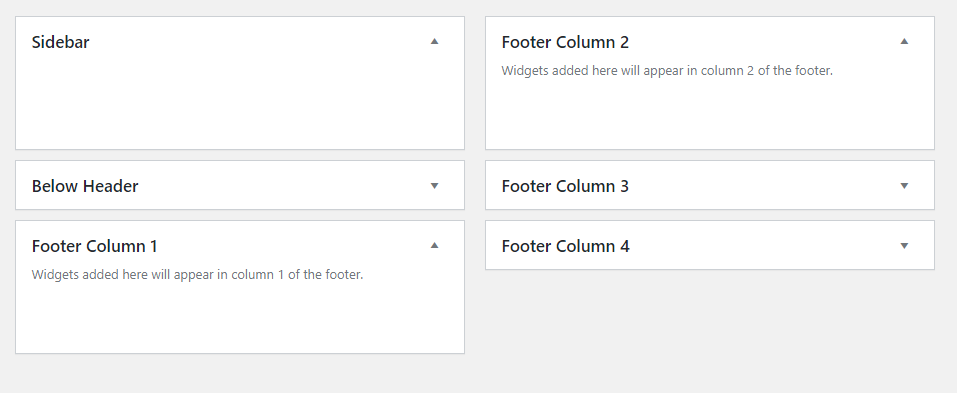
Task: Expand the Below Header panel arrow
Action: 435,186
